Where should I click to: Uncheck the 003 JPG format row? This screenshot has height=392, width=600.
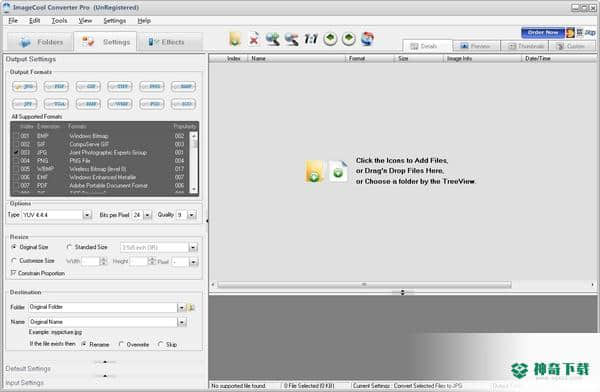[x=16, y=152]
